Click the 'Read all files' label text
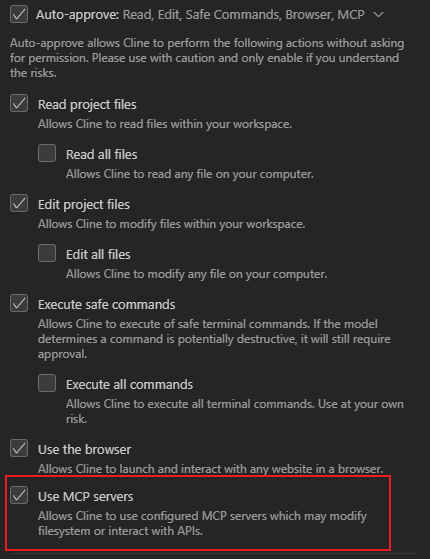 (102, 155)
